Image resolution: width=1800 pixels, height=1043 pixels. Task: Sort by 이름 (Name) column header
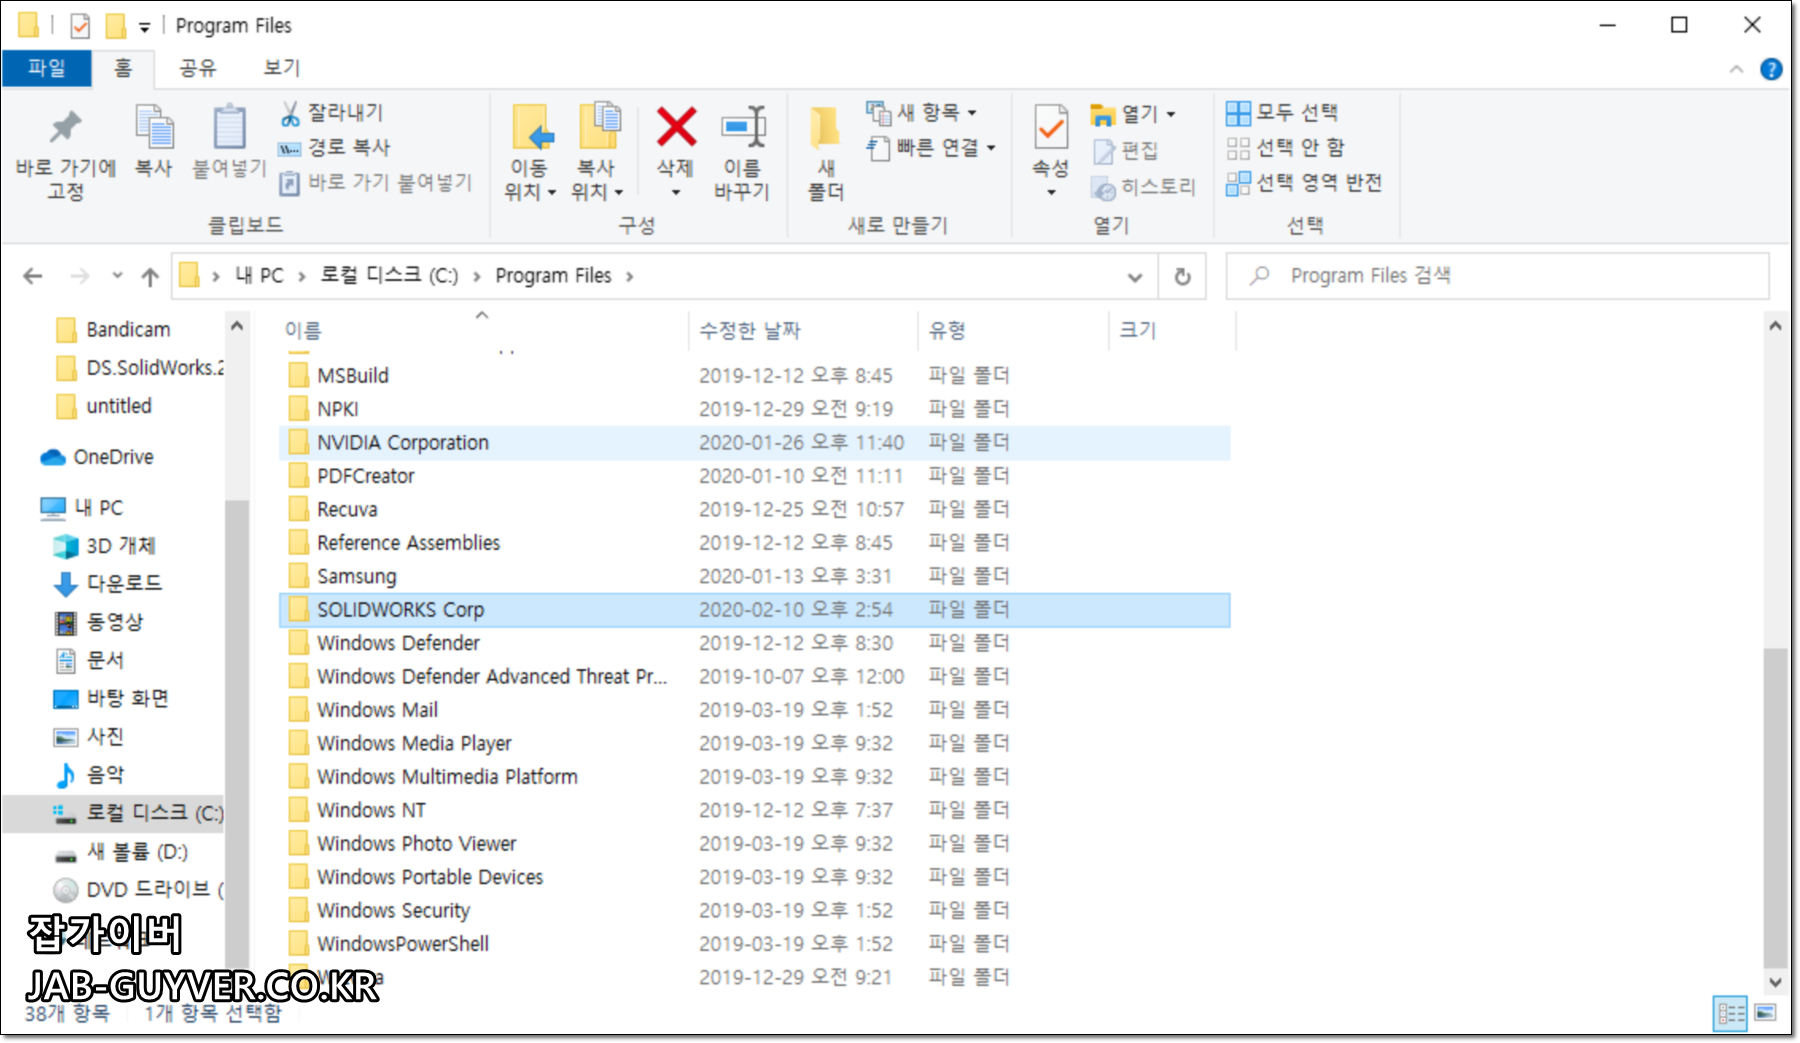point(303,330)
